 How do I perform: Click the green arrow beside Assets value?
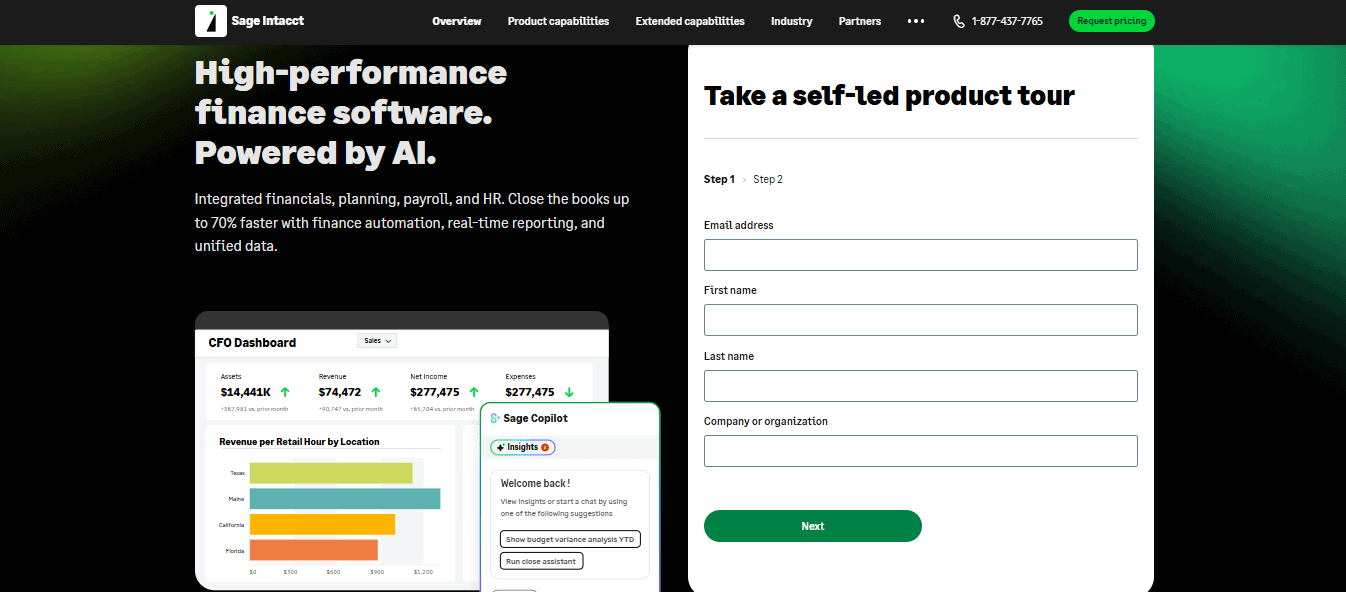point(285,392)
